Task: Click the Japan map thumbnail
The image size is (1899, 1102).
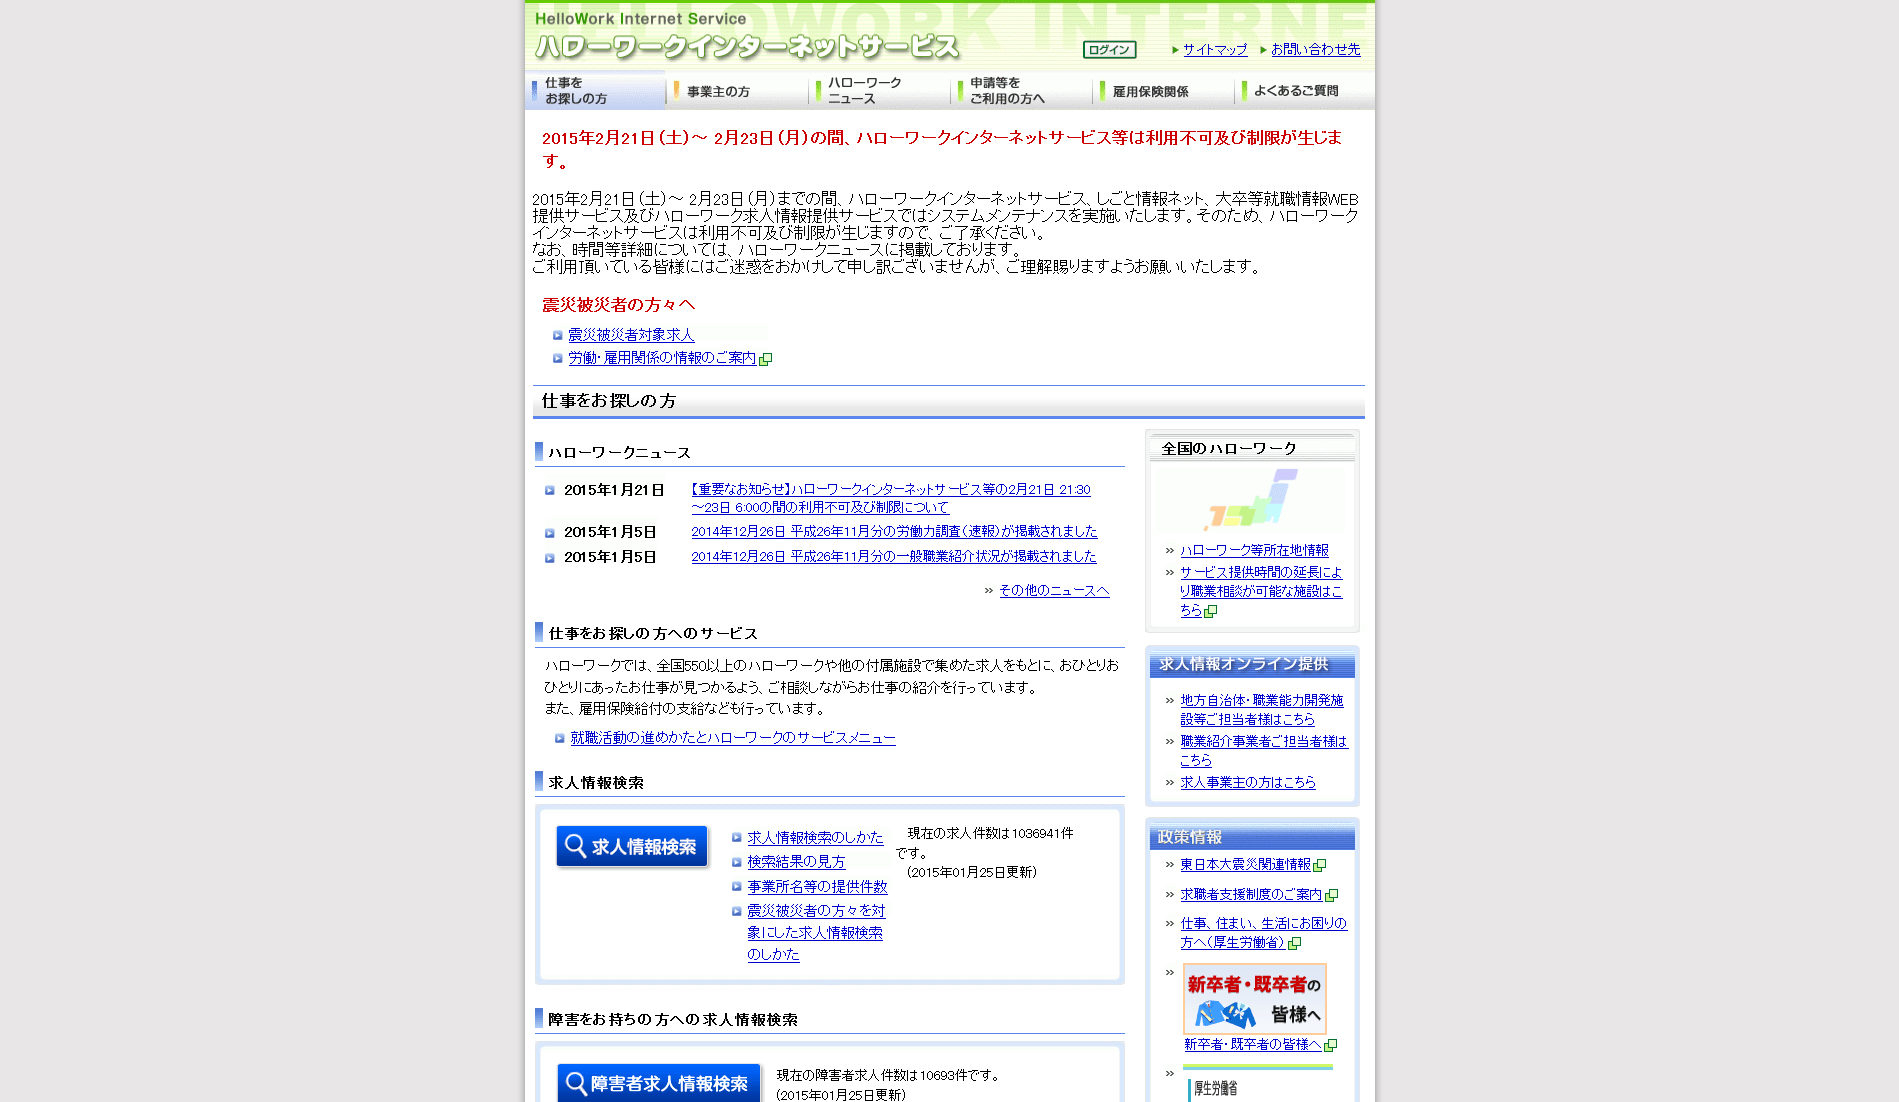Action: point(1251,499)
